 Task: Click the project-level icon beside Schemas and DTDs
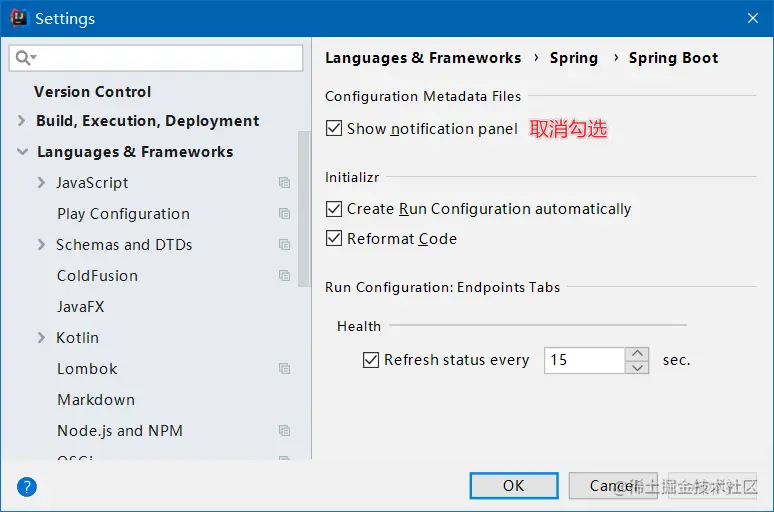(x=284, y=245)
